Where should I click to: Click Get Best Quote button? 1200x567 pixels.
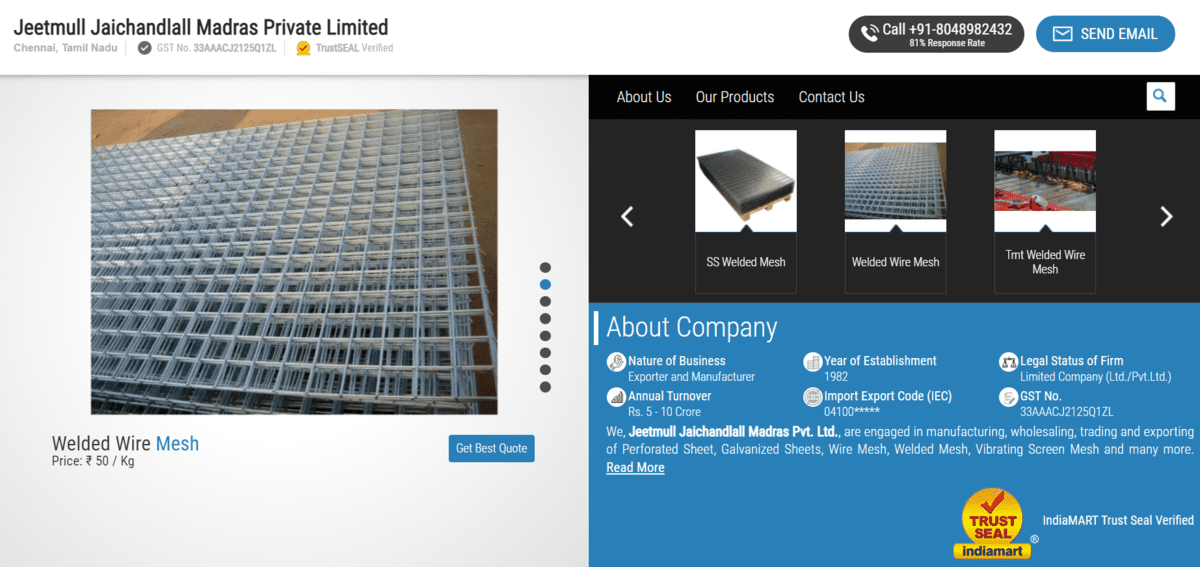pyautogui.click(x=491, y=448)
